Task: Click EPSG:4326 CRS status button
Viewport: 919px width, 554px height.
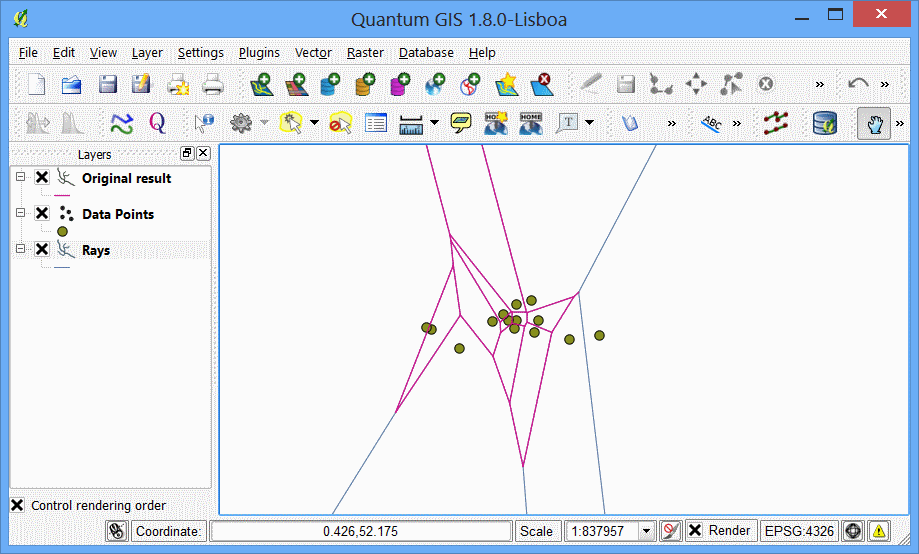Action: [x=799, y=531]
